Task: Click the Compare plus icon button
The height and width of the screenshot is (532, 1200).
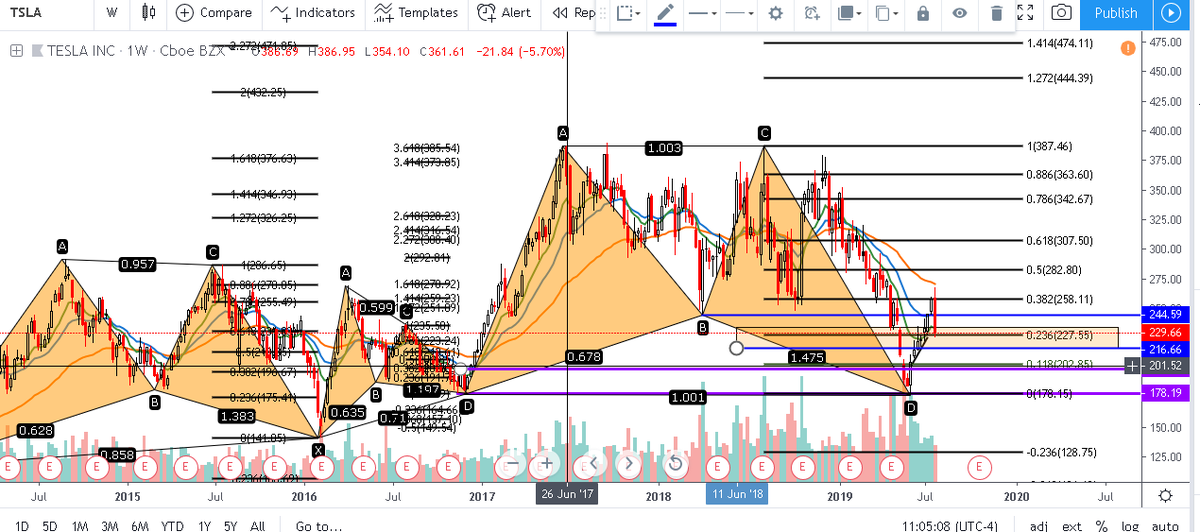Action: point(185,13)
